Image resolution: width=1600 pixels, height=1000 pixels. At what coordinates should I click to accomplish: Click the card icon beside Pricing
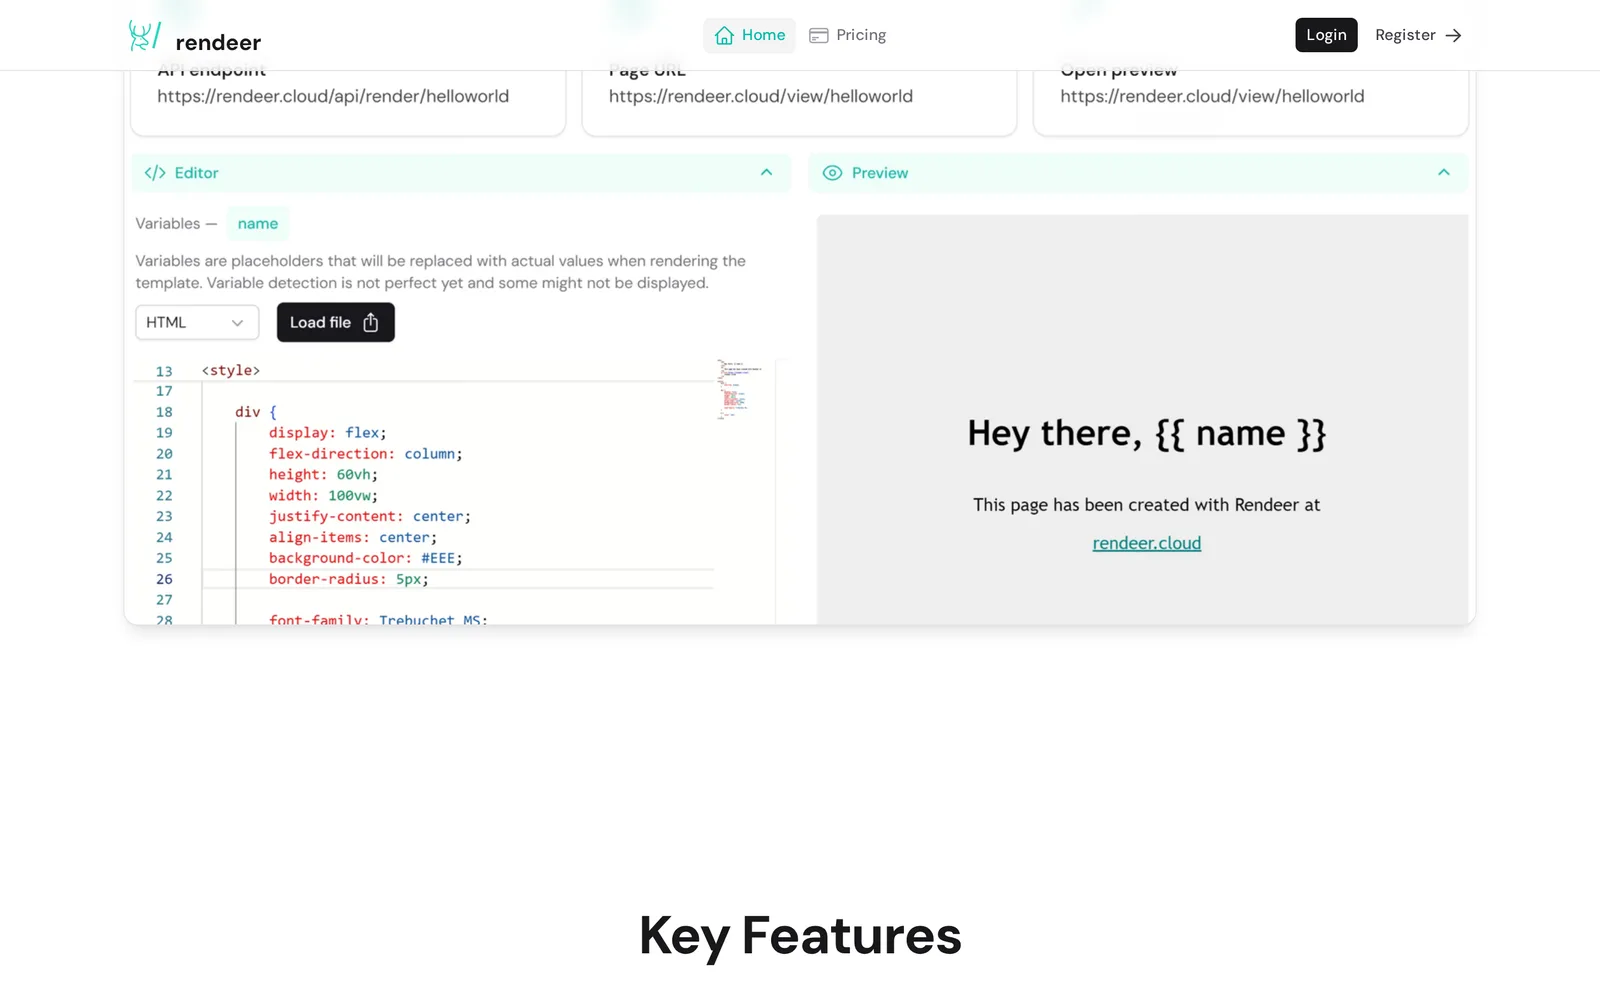coord(818,35)
